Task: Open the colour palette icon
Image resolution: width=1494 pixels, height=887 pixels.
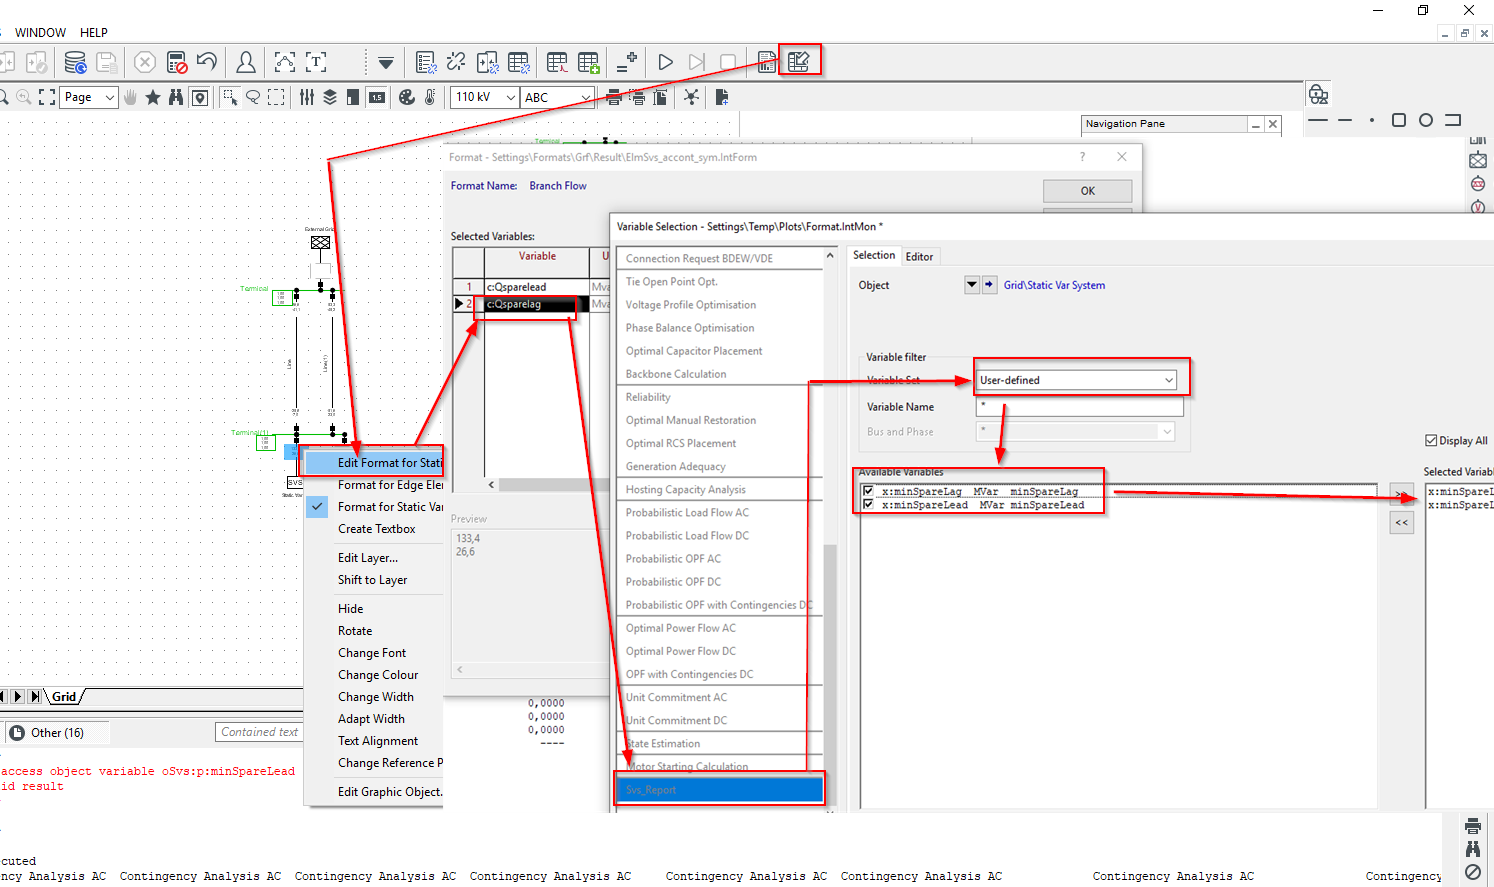Action: pos(406,97)
